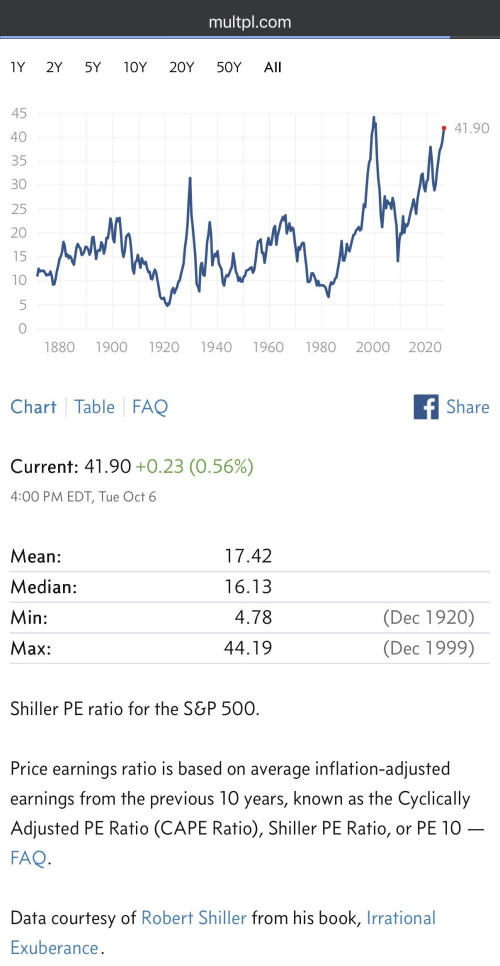Click the Share link text
The image size is (500, 966).
[468, 407]
